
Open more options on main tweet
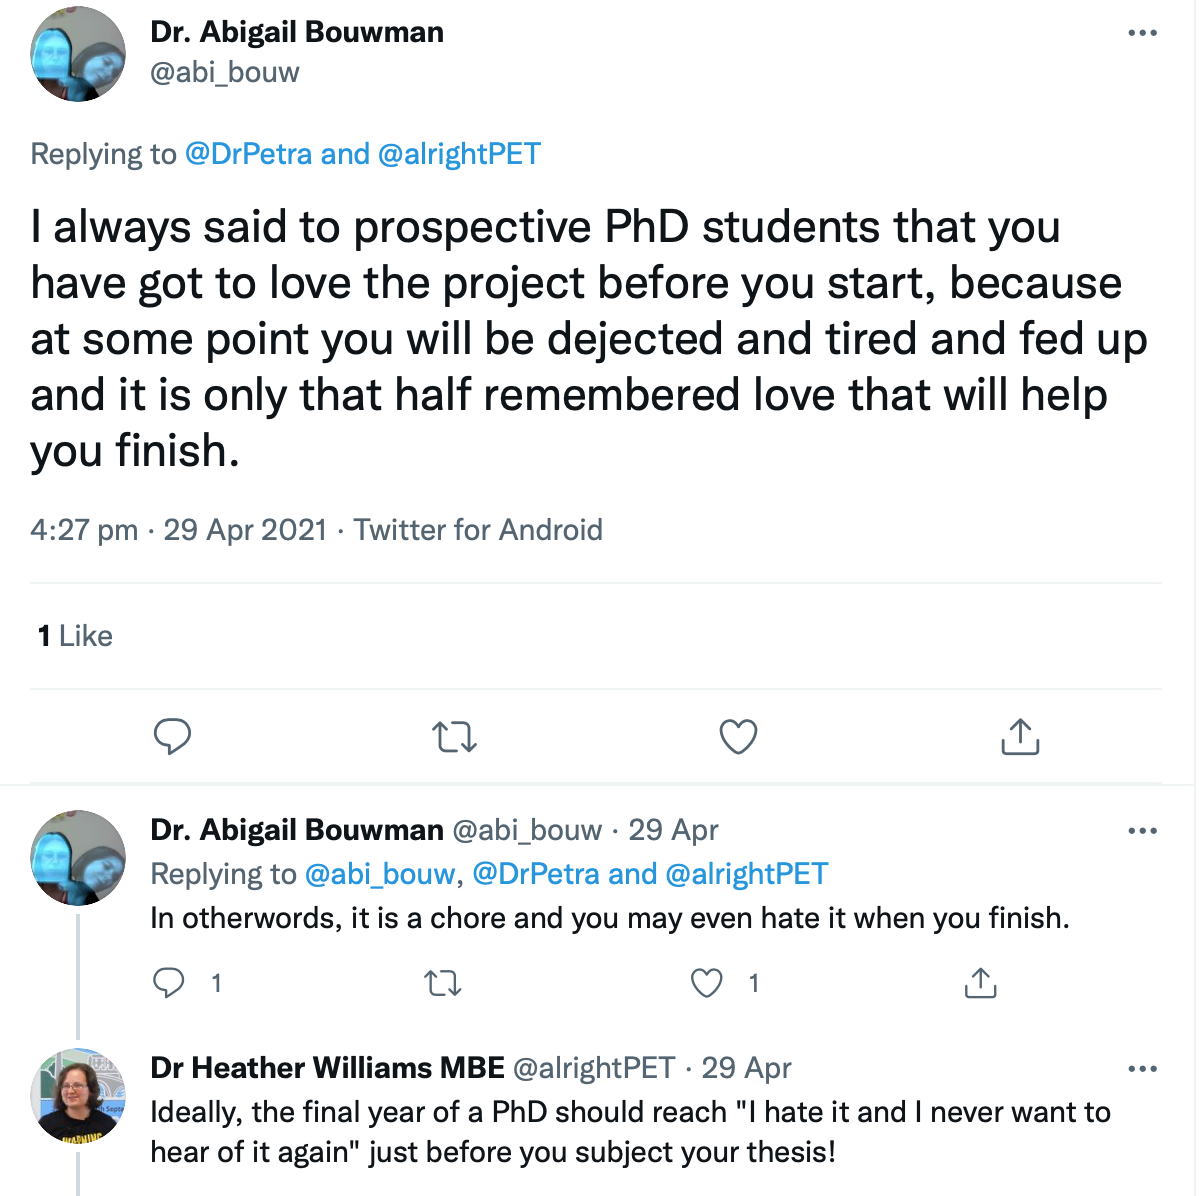pyautogui.click(x=1142, y=33)
